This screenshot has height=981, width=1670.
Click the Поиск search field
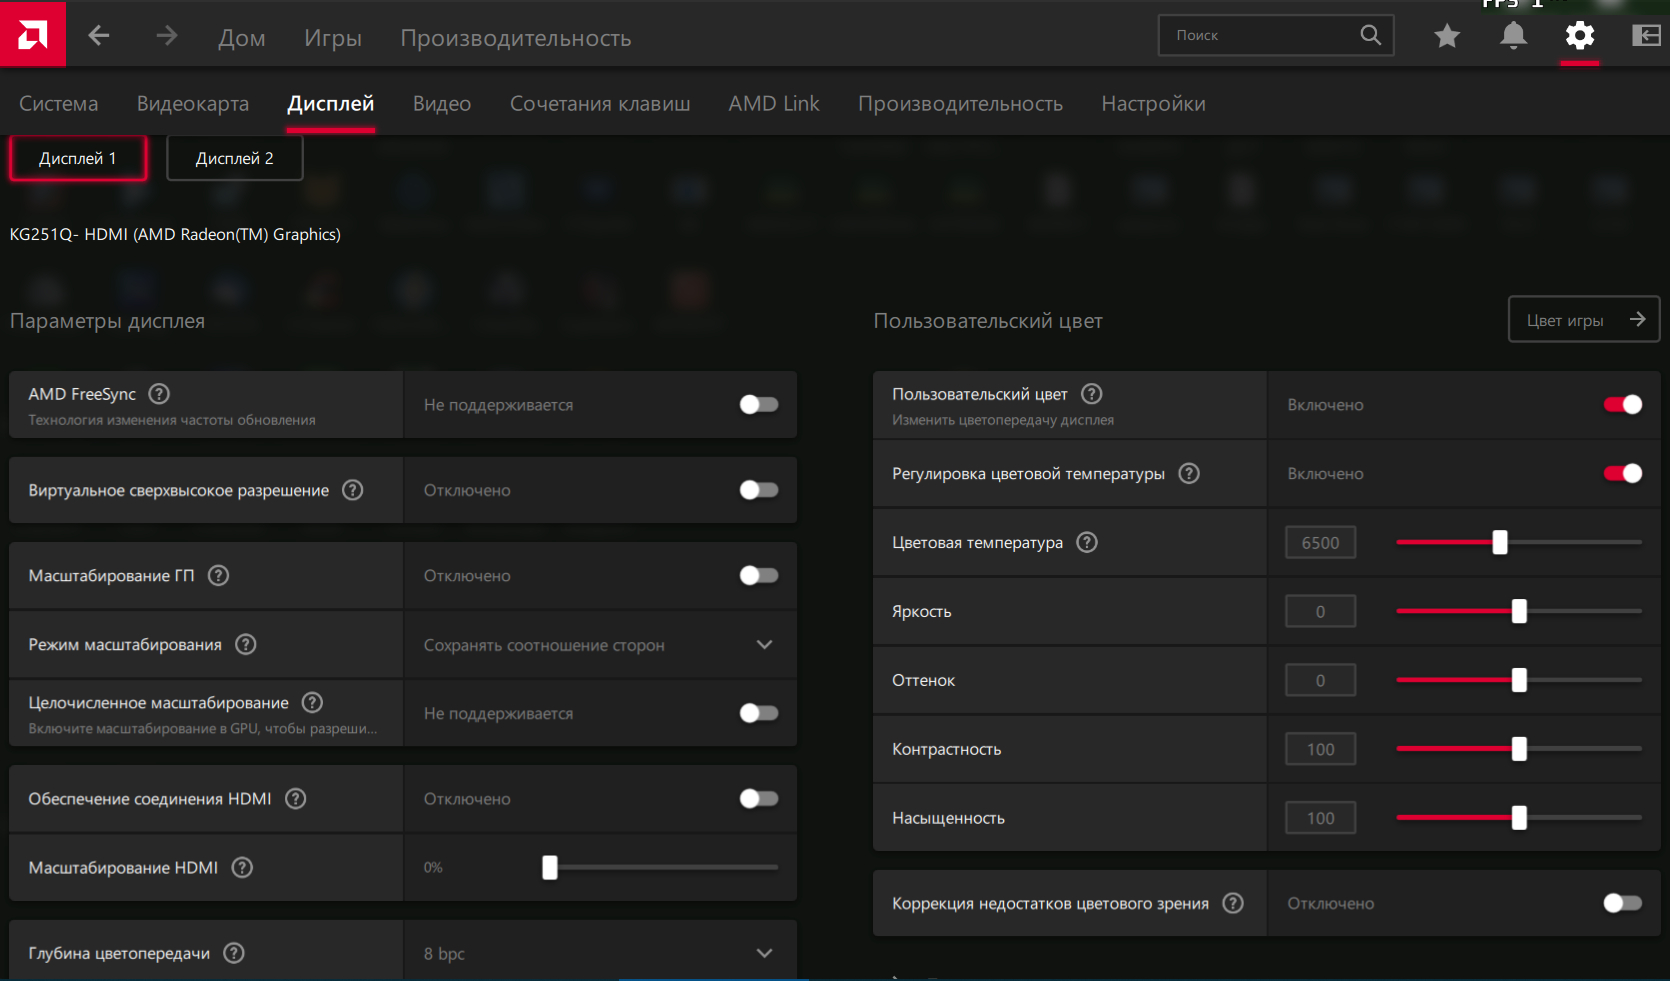(x=1260, y=35)
